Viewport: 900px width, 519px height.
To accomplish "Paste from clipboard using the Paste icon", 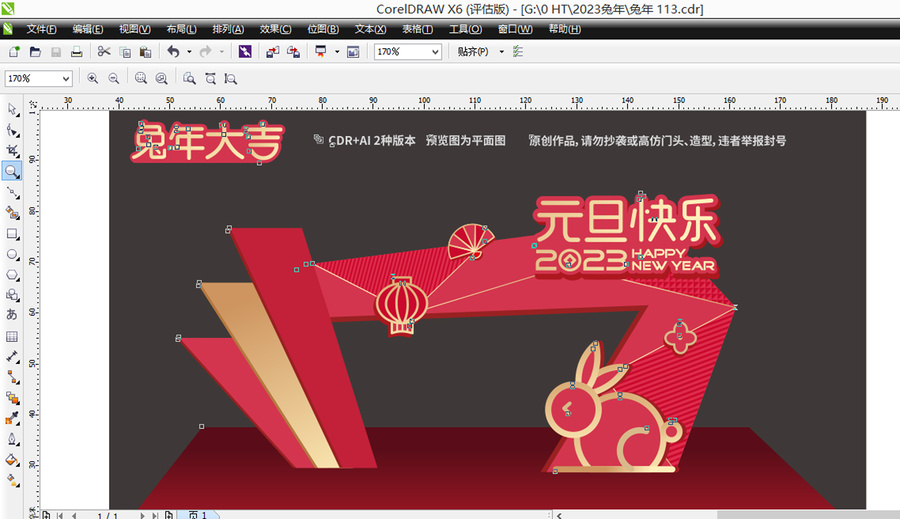I will [146, 52].
